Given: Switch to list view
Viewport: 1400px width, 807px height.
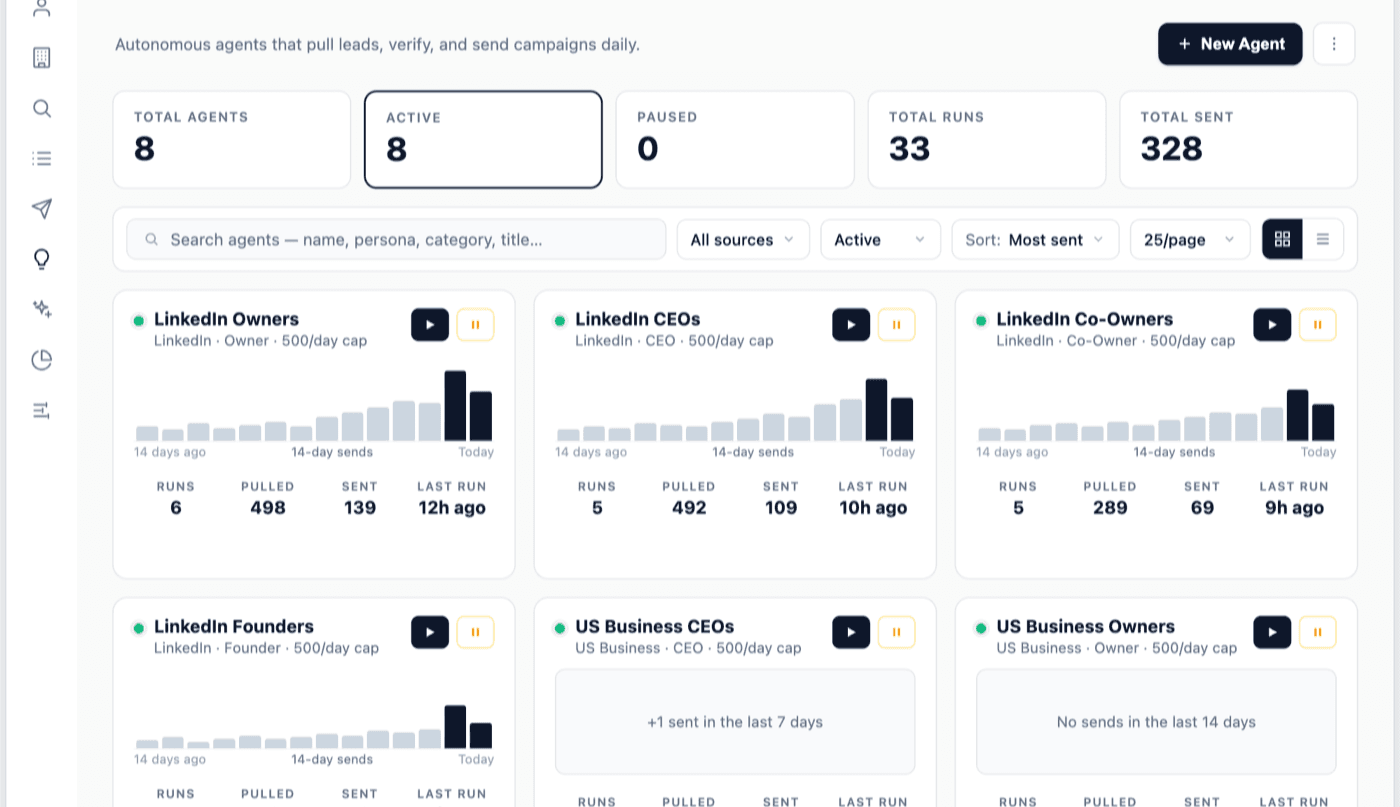Looking at the screenshot, I should pyautogui.click(x=1323, y=239).
